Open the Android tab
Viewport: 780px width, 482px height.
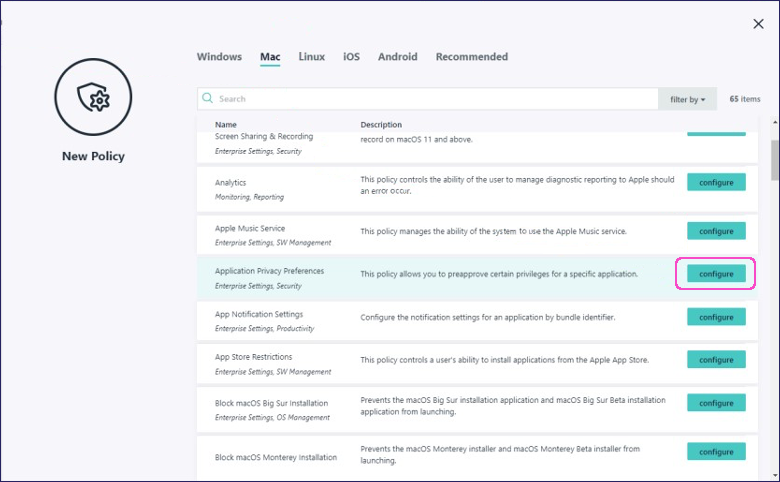[x=397, y=57]
